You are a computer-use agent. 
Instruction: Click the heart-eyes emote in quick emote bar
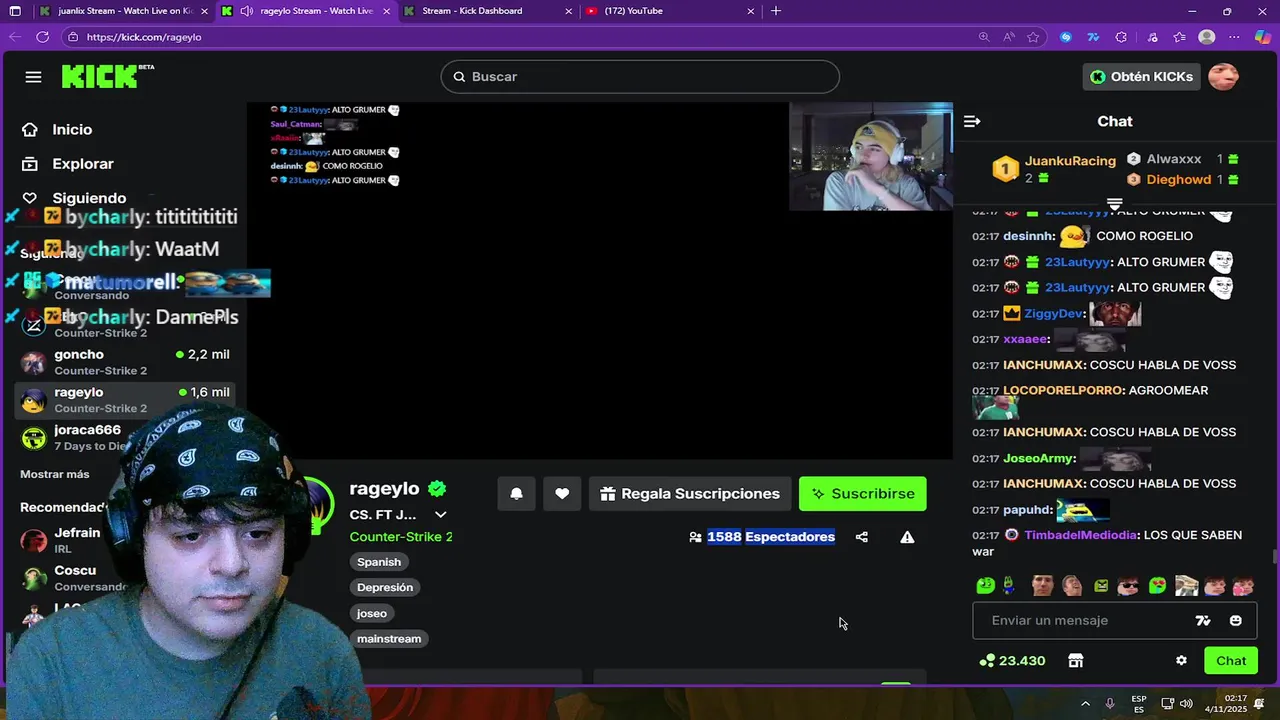pyautogui.click(x=1157, y=586)
